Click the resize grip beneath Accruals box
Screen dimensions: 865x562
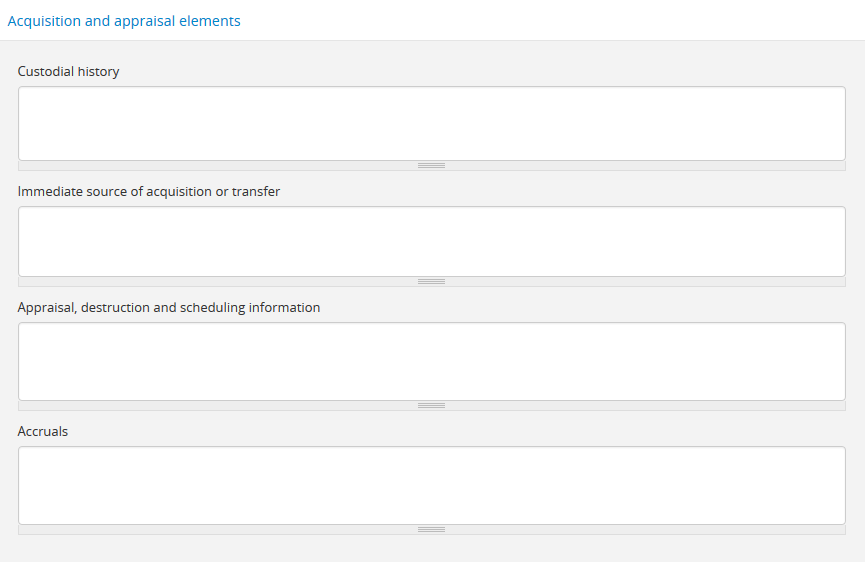click(431, 530)
